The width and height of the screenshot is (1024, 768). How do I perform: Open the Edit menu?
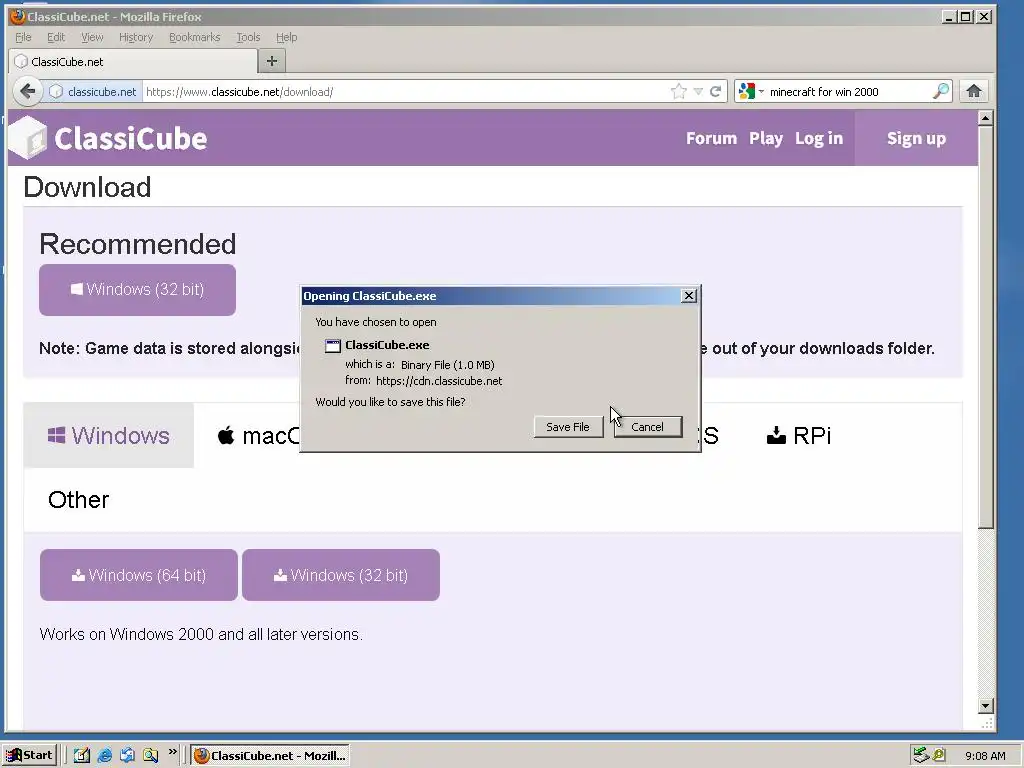click(56, 37)
